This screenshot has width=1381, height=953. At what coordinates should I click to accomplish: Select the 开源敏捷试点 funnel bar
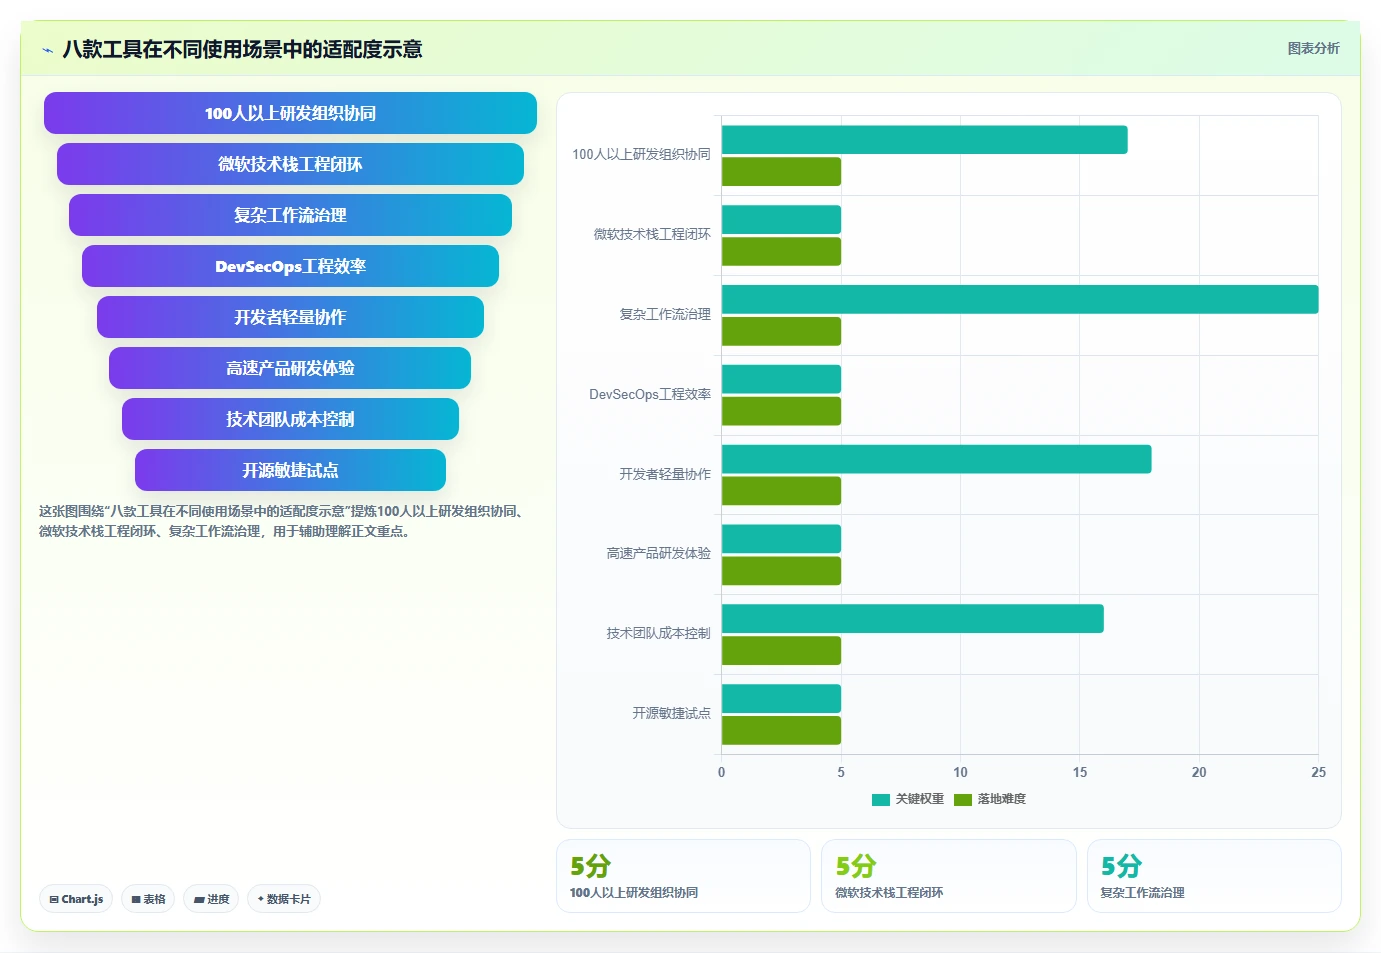pos(290,470)
